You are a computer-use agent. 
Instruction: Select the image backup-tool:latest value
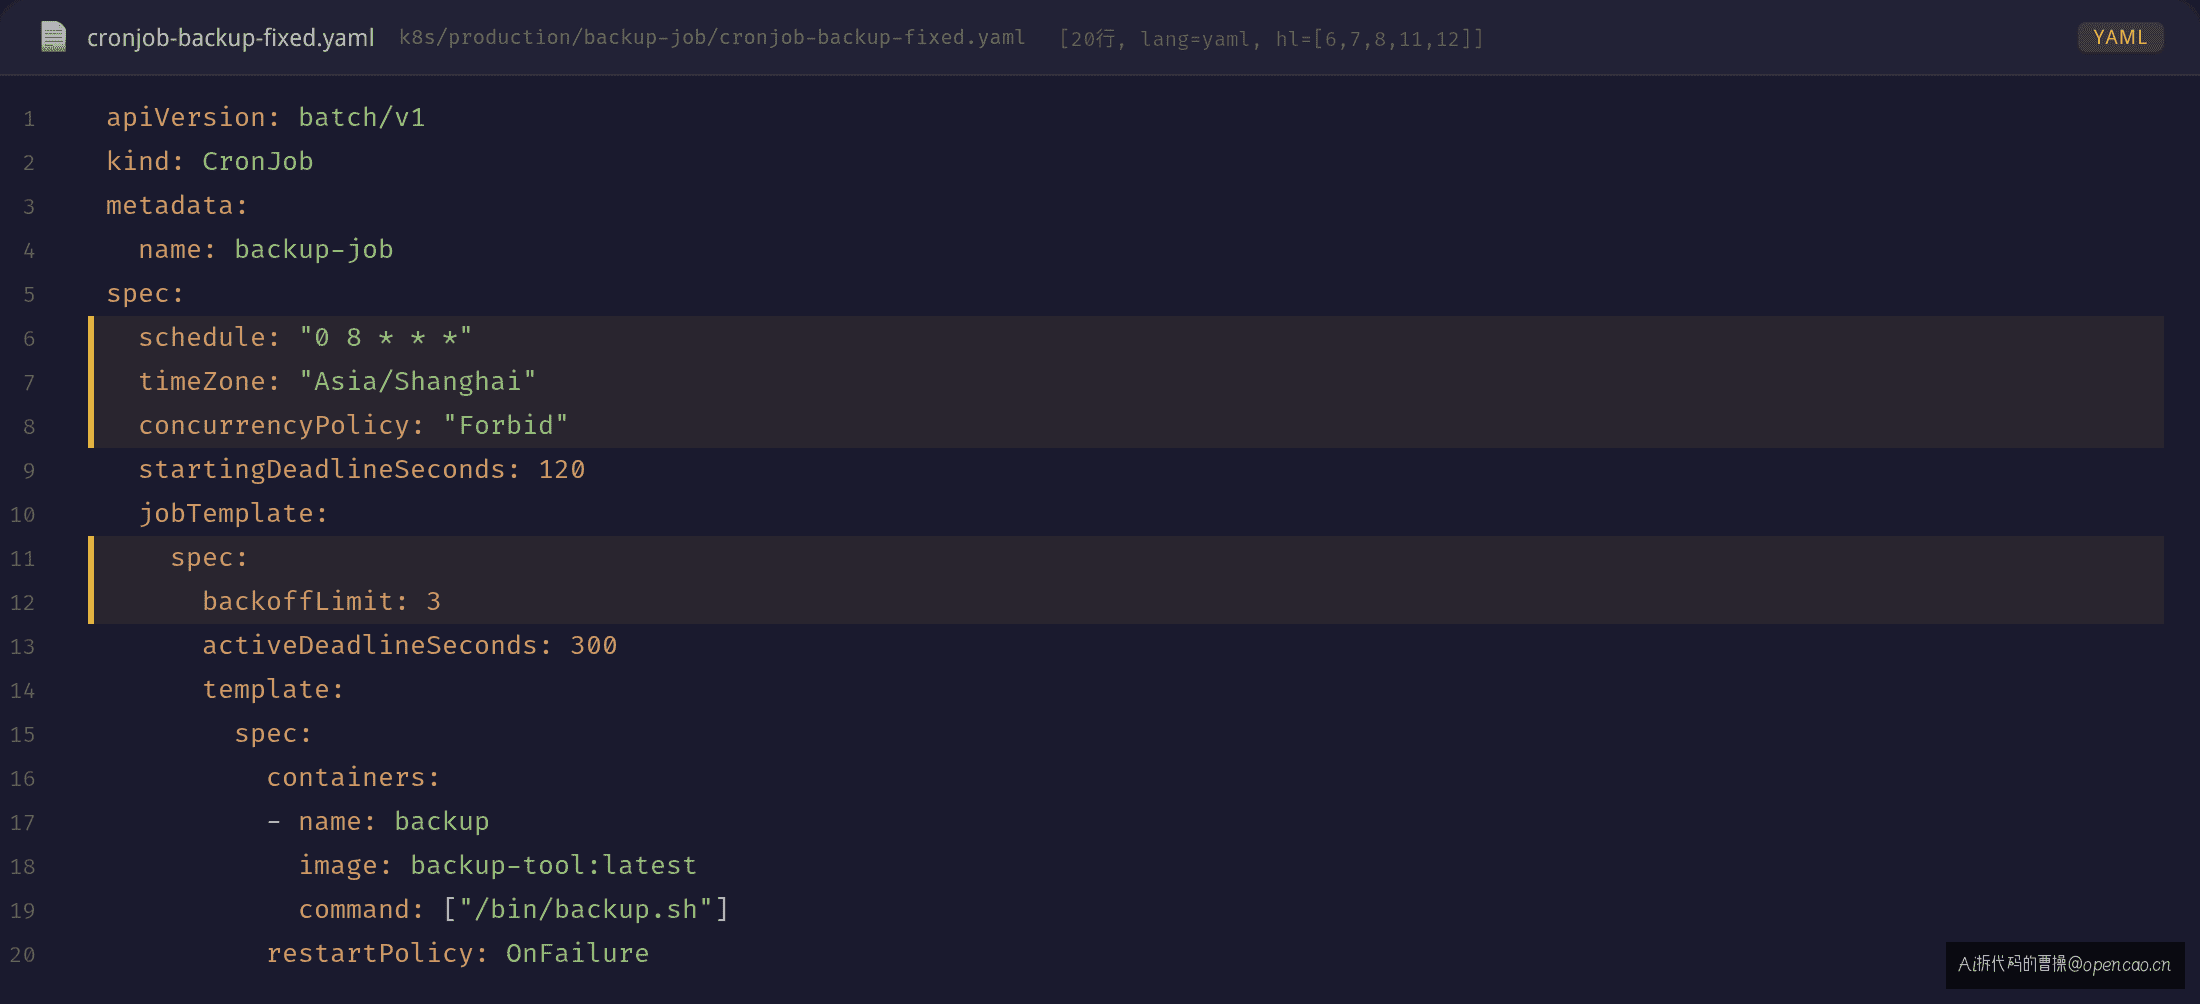click(x=553, y=866)
